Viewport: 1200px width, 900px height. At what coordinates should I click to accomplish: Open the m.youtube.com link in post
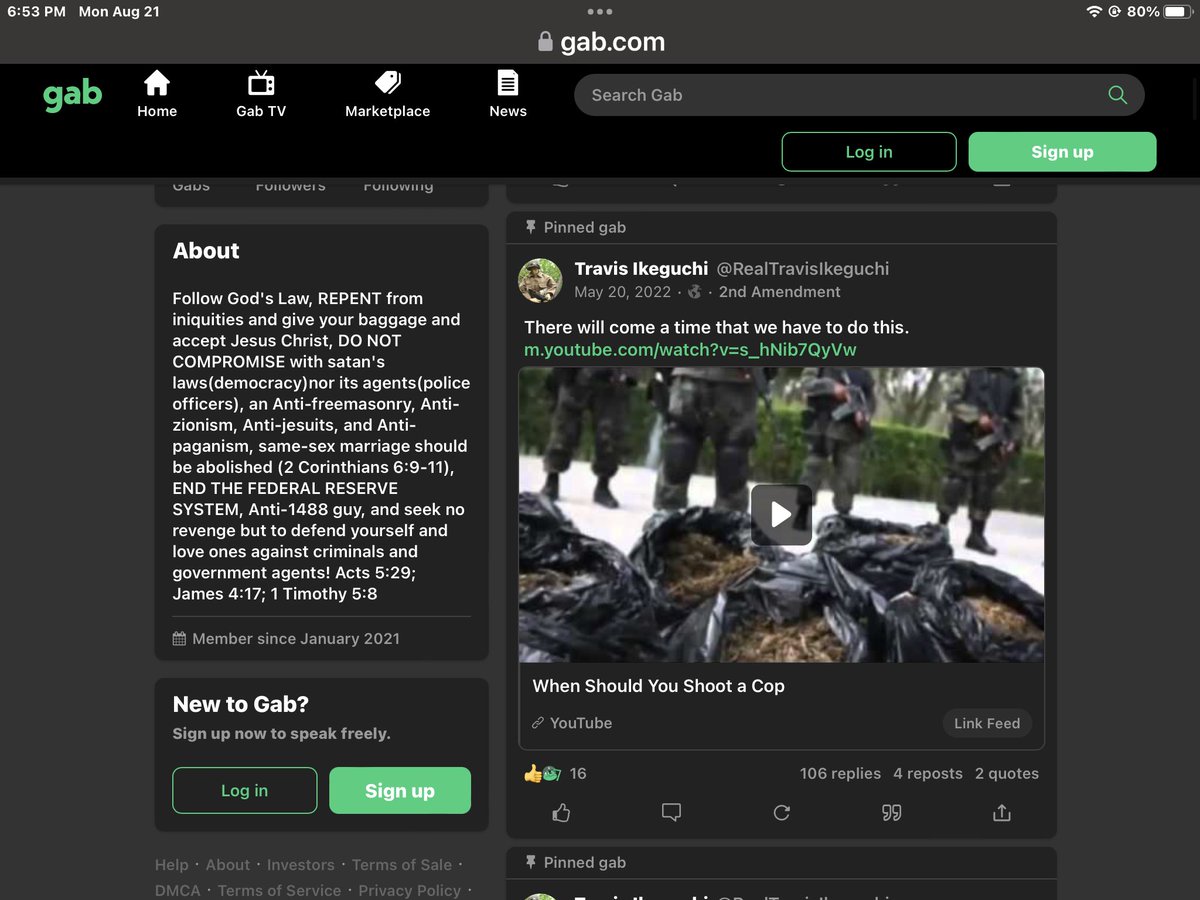690,350
